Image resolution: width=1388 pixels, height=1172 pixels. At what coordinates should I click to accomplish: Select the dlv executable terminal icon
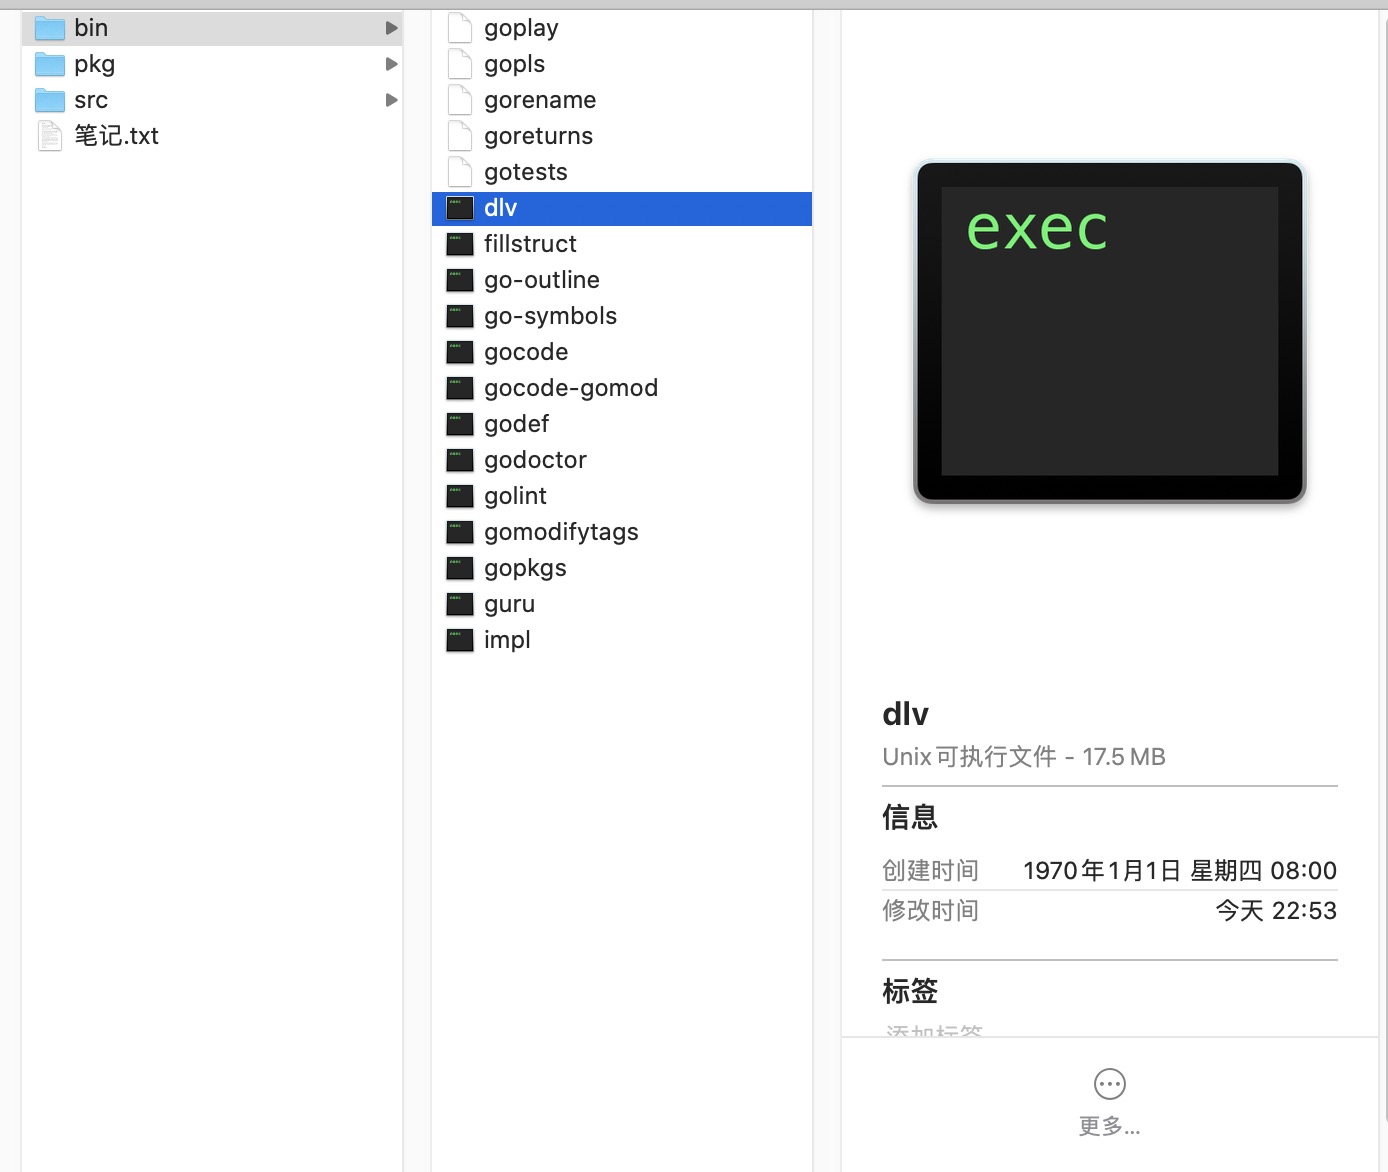point(459,208)
